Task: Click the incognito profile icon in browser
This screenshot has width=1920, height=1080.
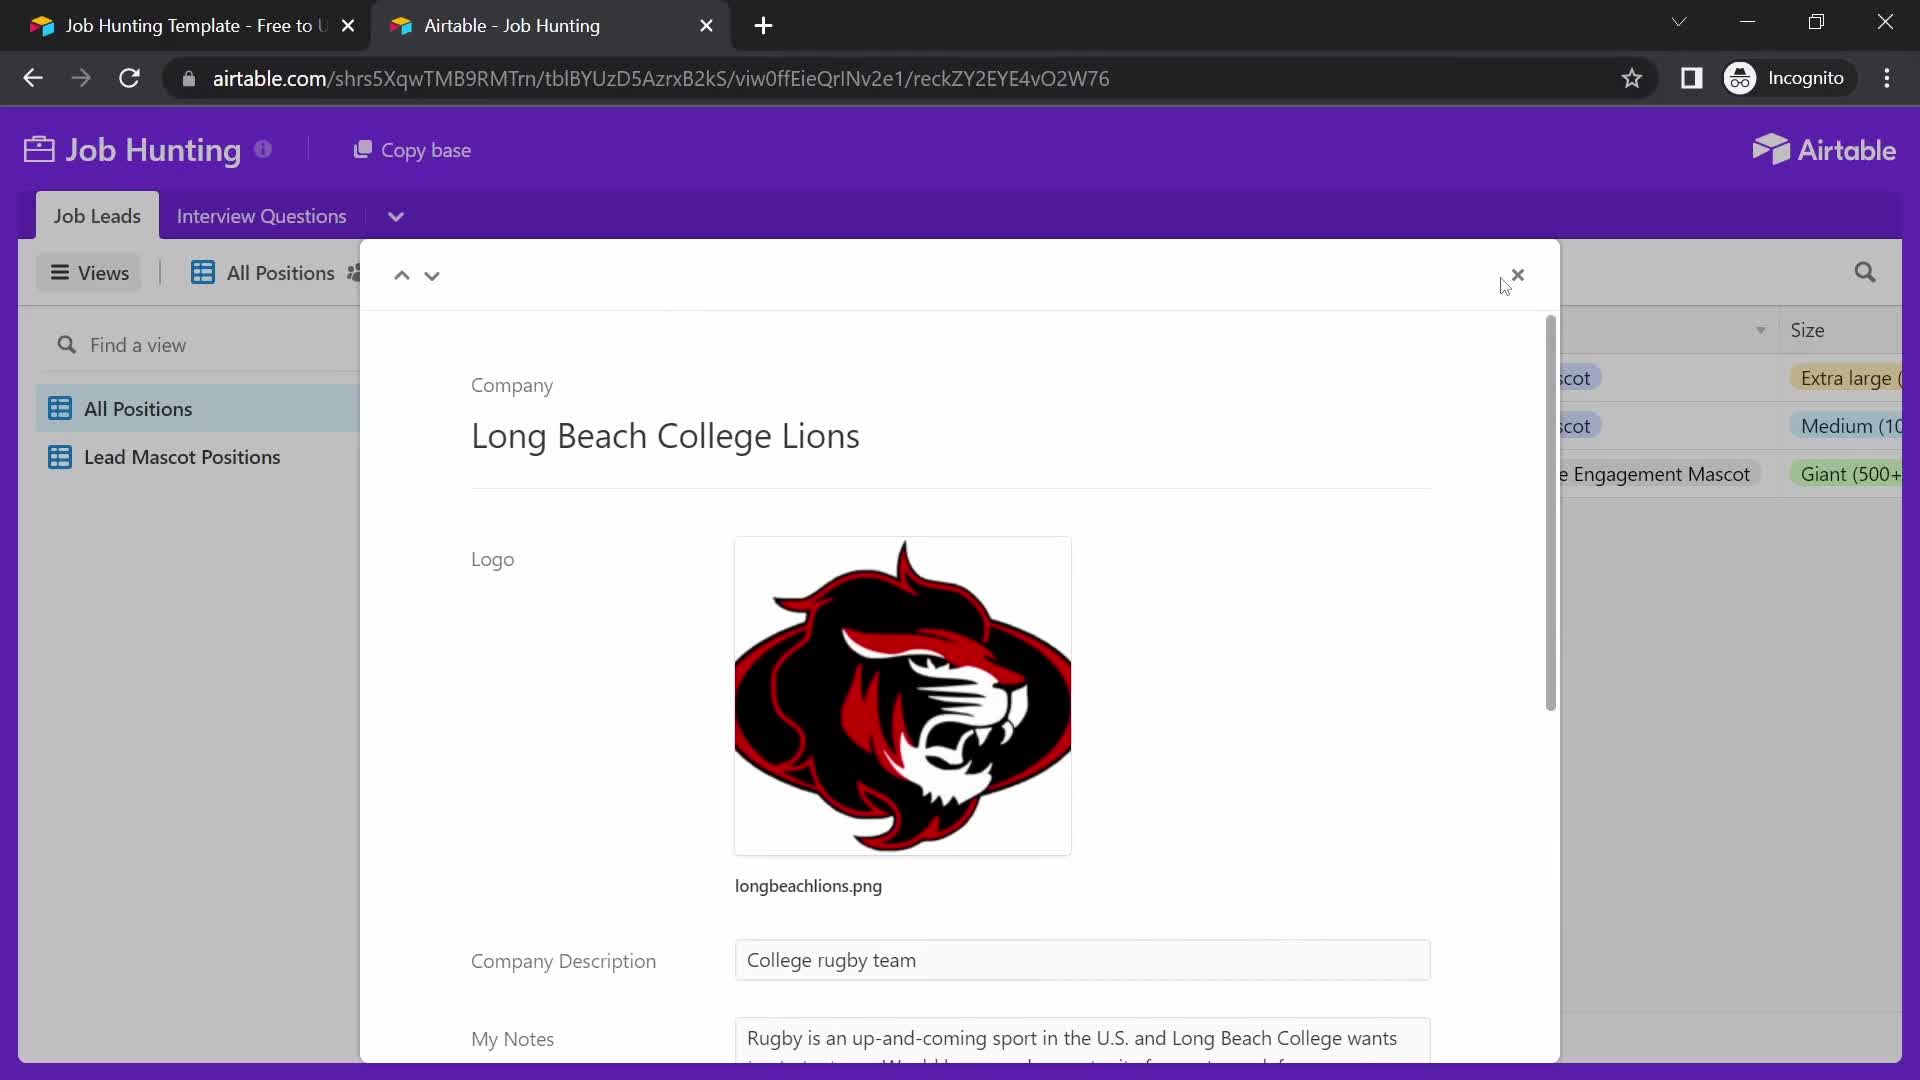Action: click(1743, 78)
